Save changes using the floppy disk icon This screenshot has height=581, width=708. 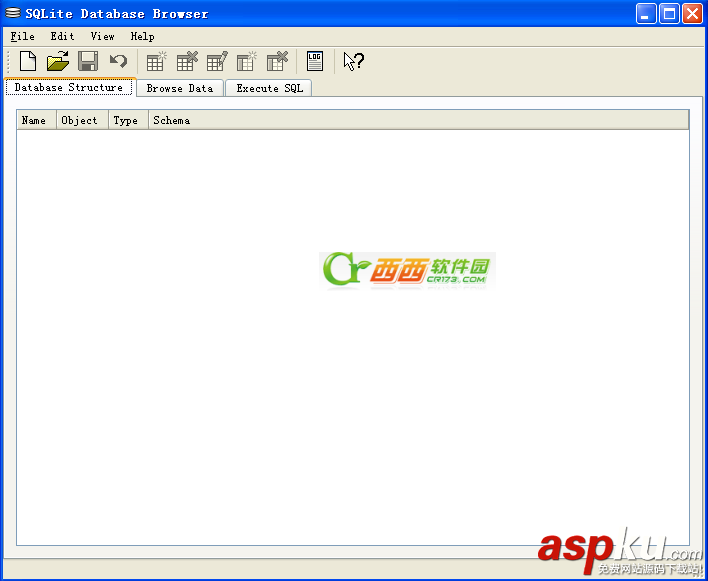(88, 61)
